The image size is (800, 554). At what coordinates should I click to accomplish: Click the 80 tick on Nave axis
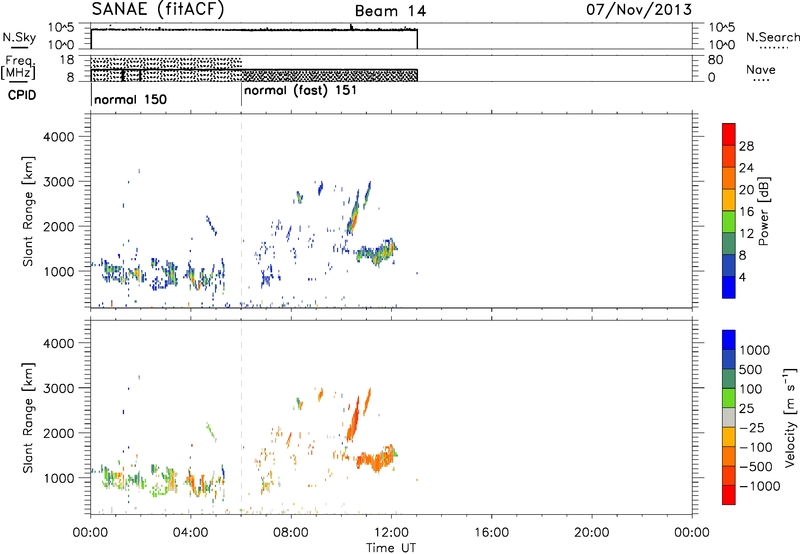(715, 60)
